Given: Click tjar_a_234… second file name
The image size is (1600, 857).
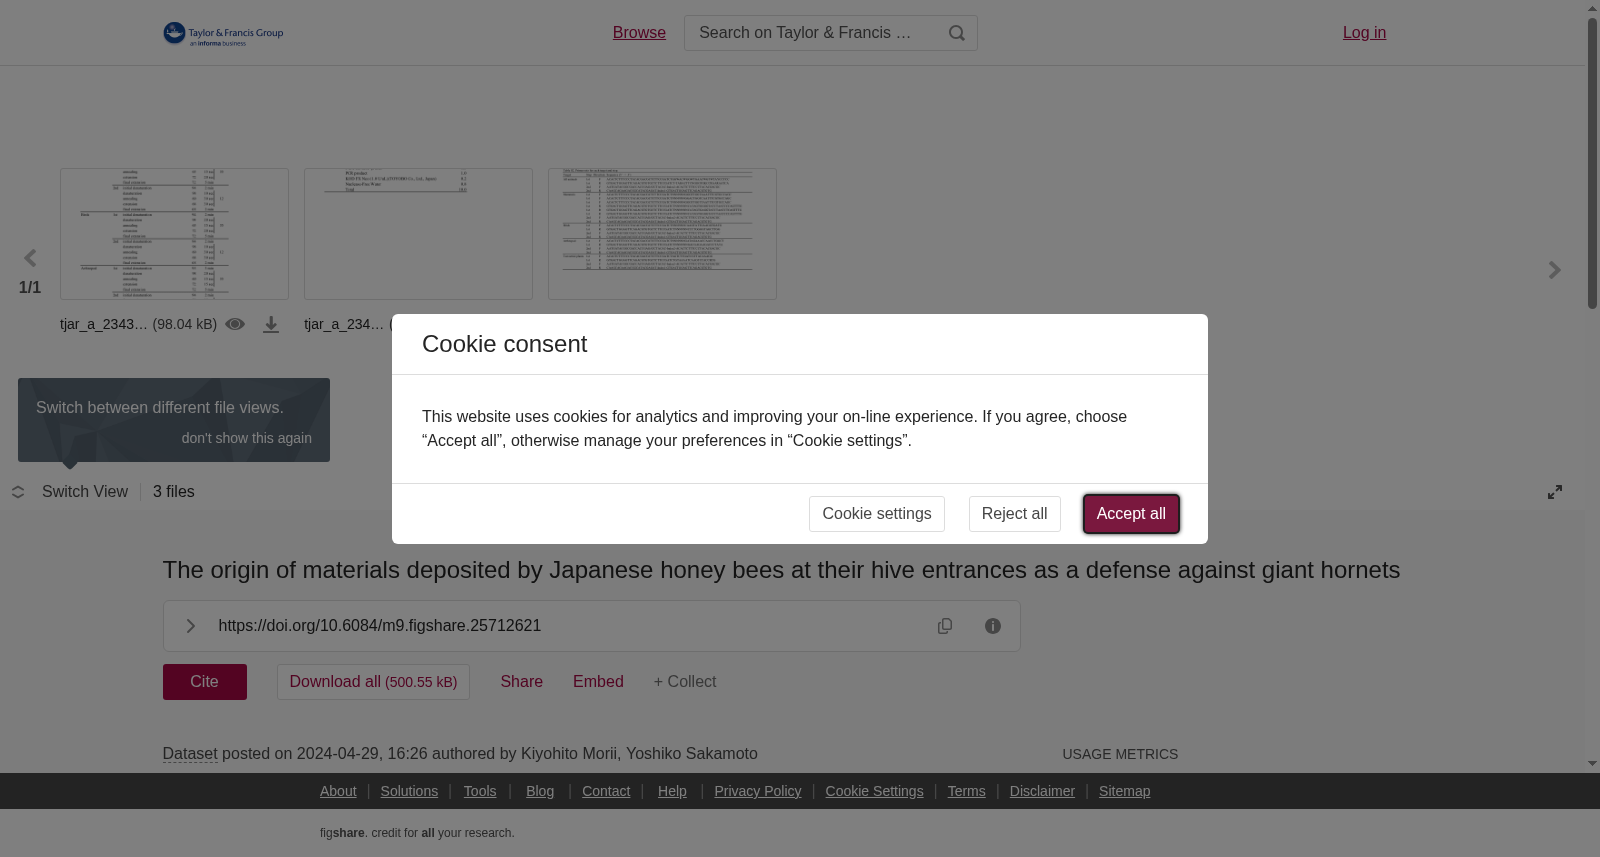Looking at the screenshot, I should point(344,324).
